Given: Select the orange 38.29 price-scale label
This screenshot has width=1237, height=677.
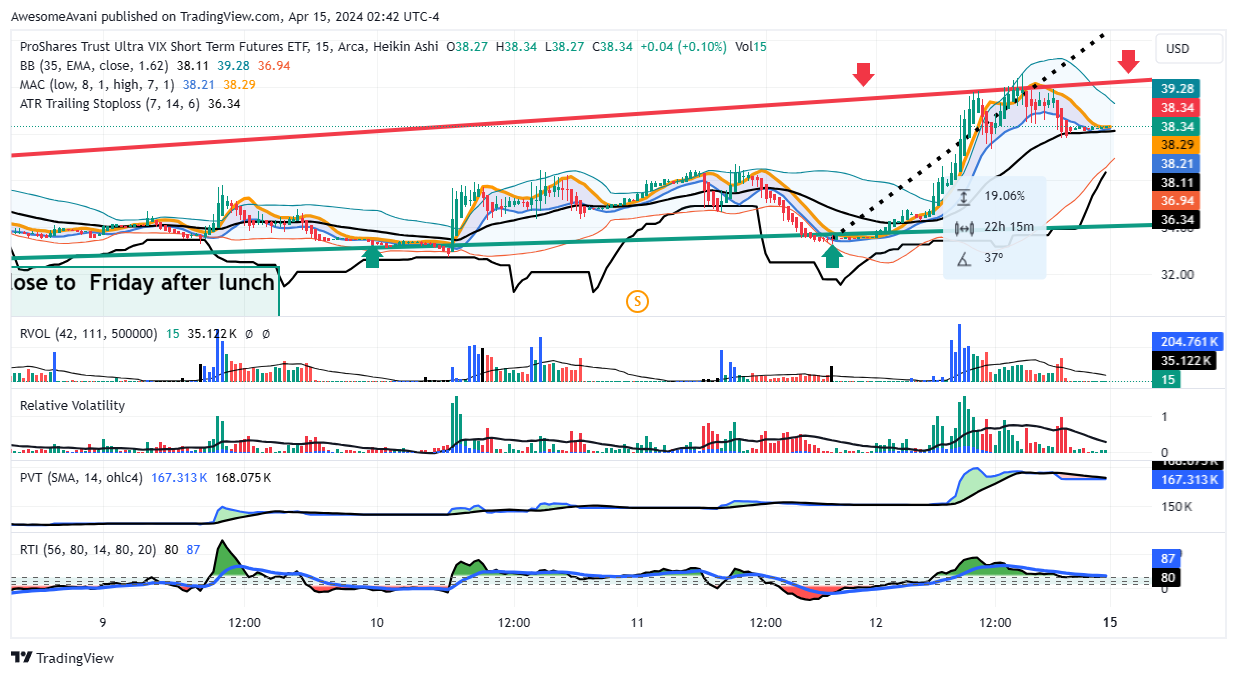Looking at the screenshot, I should [1177, 144].
